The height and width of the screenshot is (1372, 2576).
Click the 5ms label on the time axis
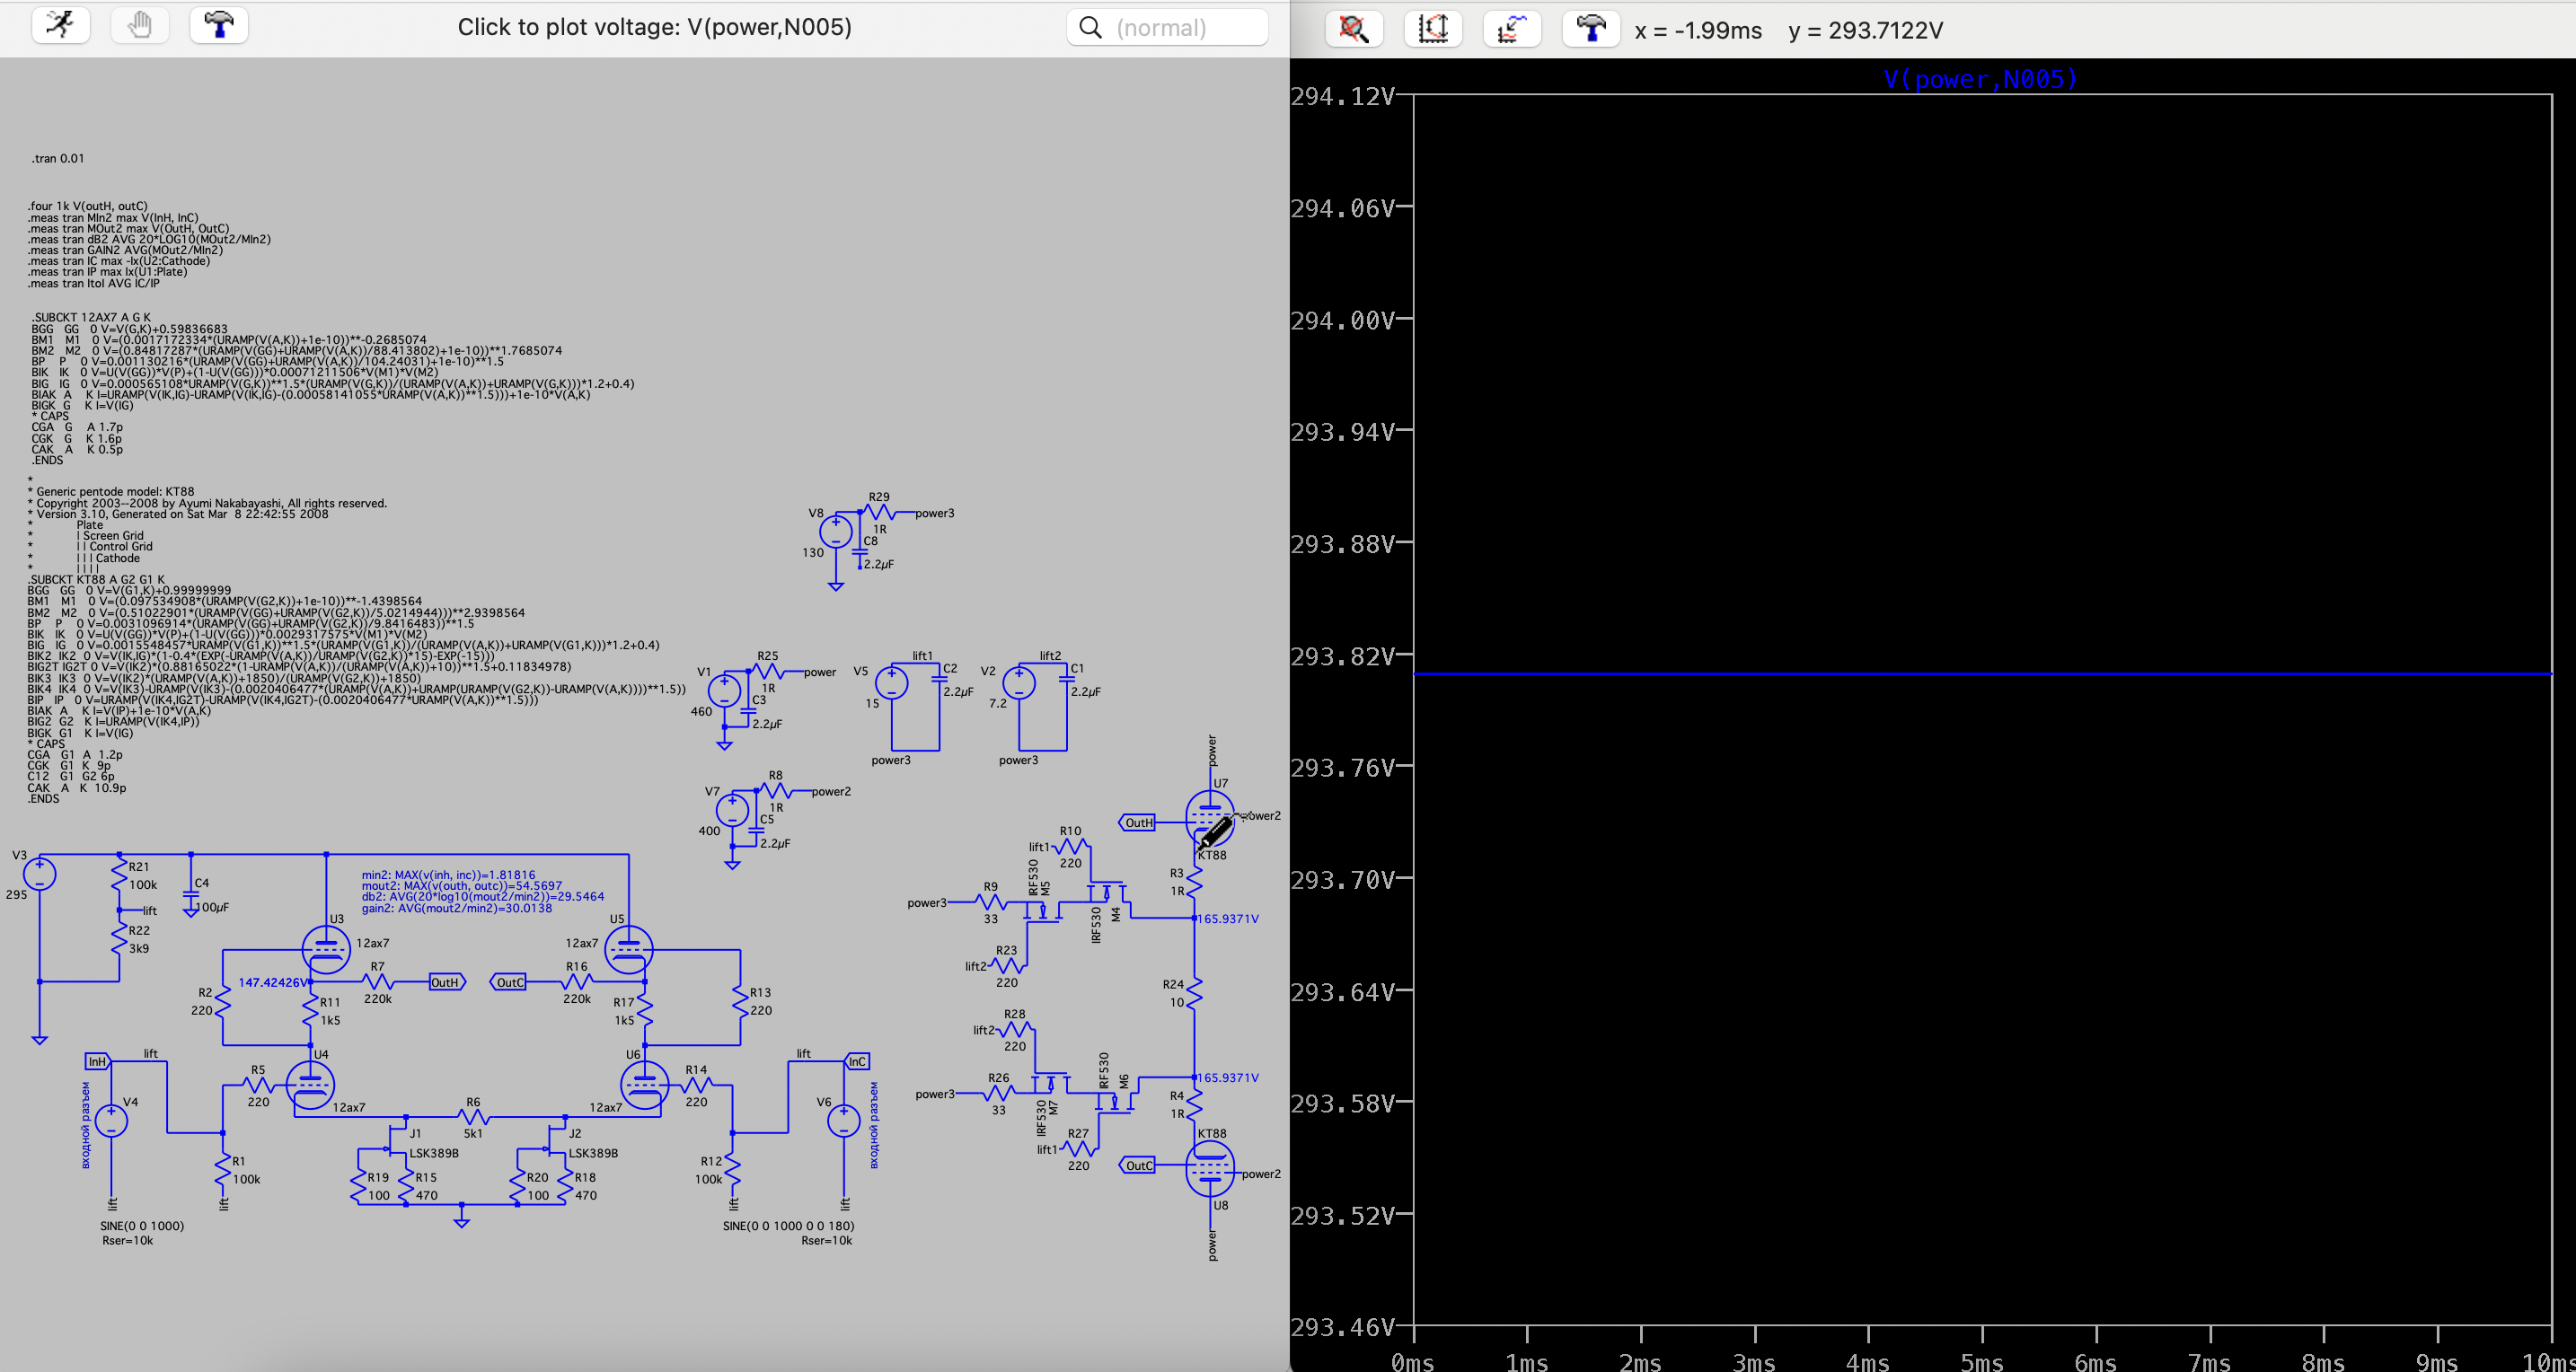pyautogui.click(x=1981, y=1360)
